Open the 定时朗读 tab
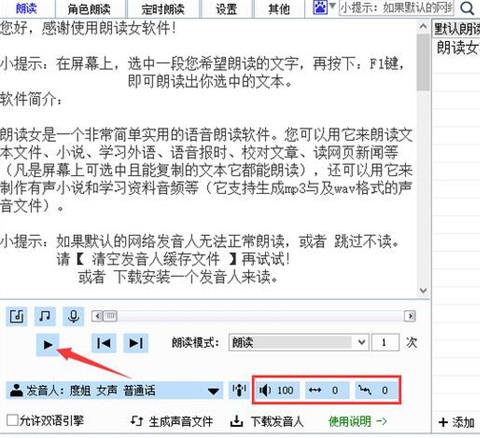The height and width of the screenshot is (438, 480). pyautogui.click(x=163, y=9)
